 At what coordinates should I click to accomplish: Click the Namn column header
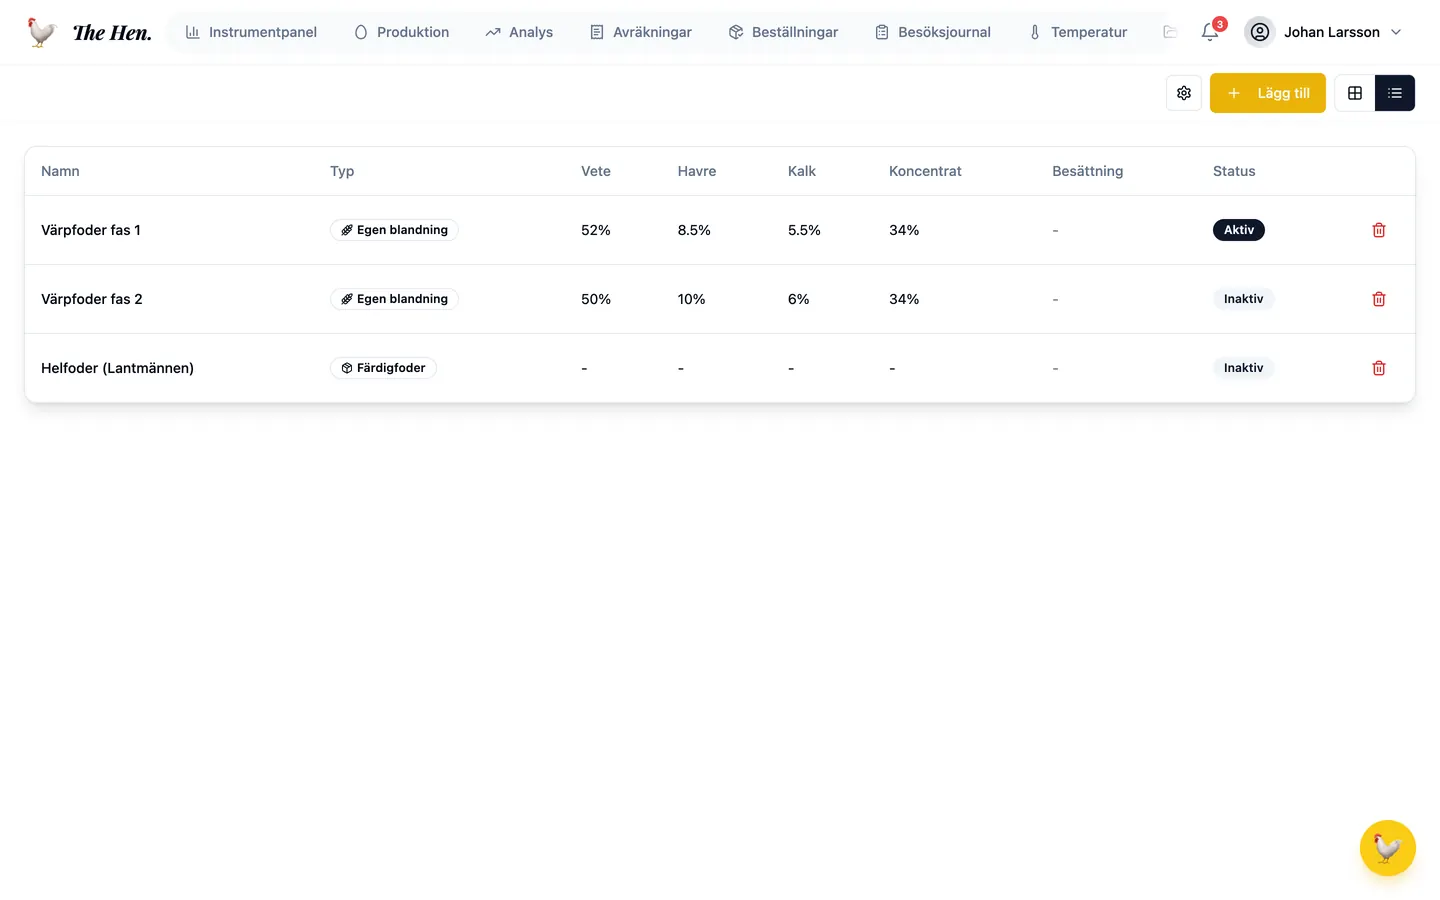[60, 171]
